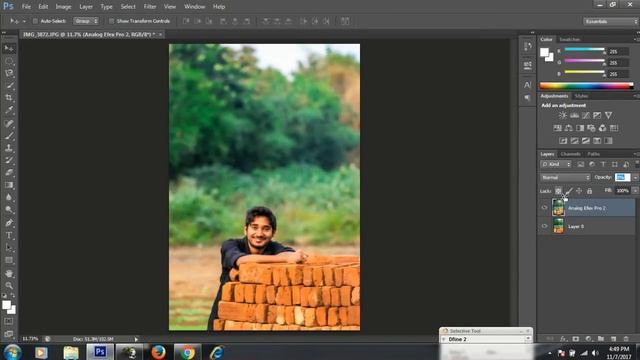Create a new layer

pyautogui.click(x=613, y=339)
